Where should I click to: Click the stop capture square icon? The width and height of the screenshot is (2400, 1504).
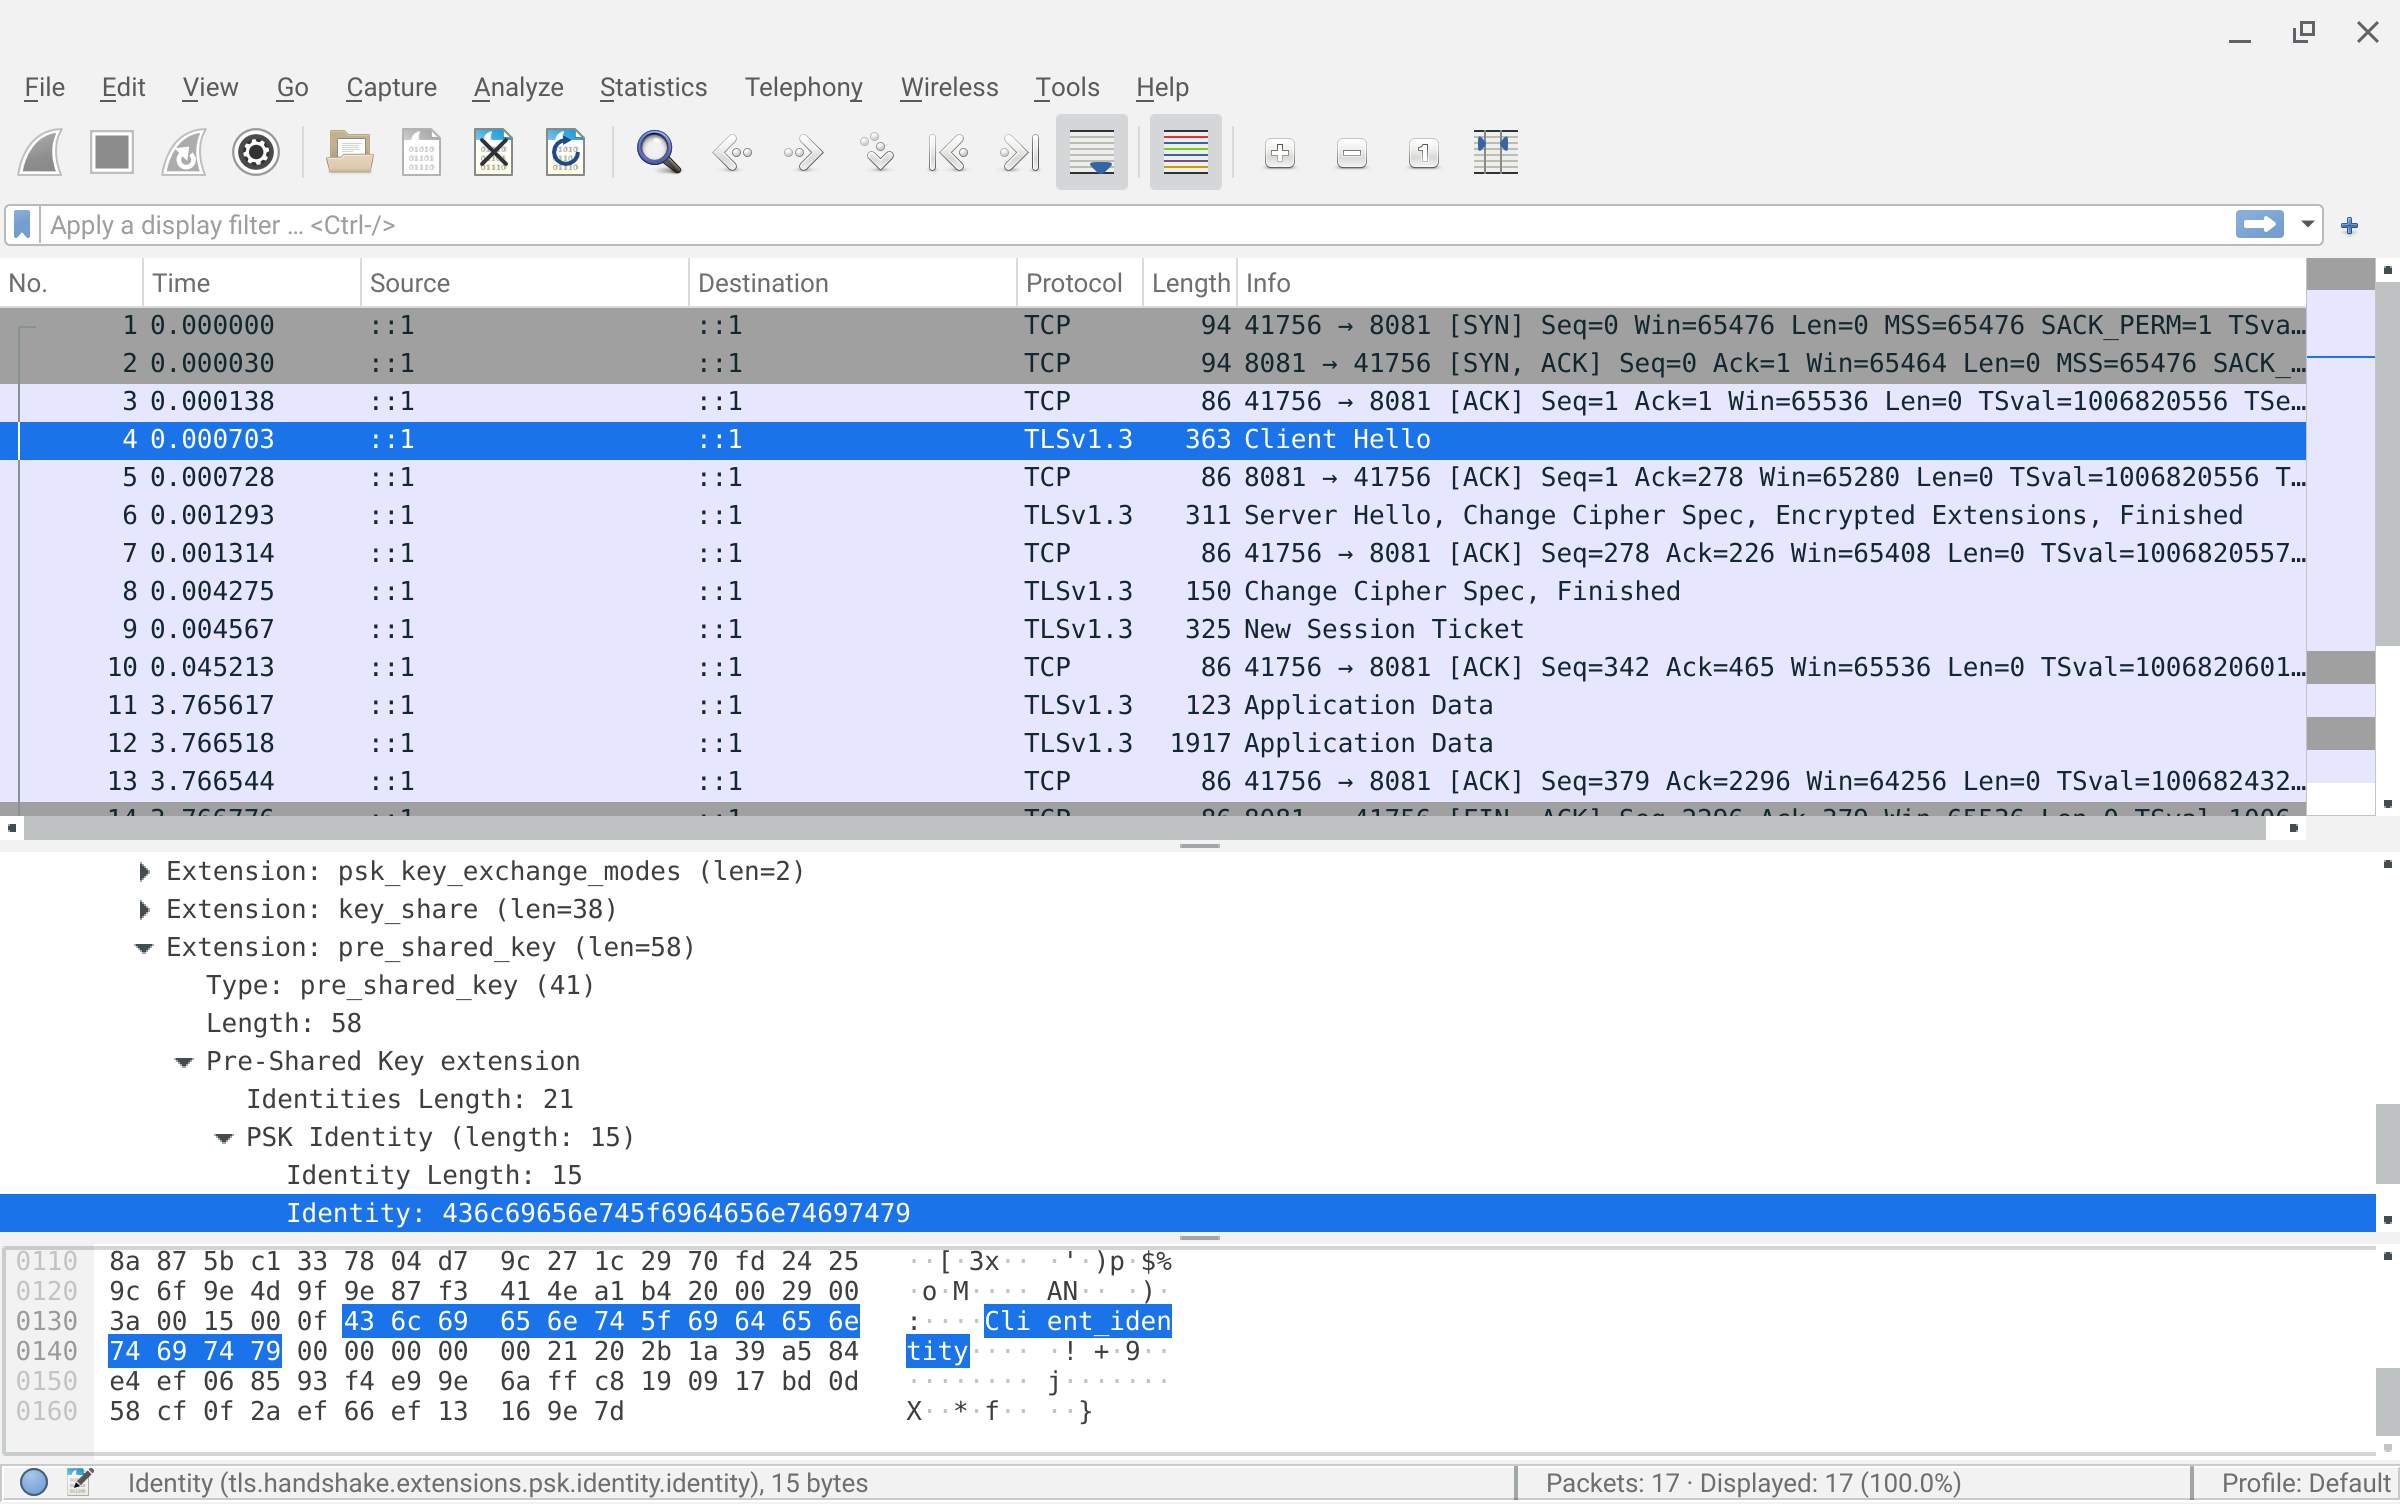pyautogui.click(x=112, y=153)
